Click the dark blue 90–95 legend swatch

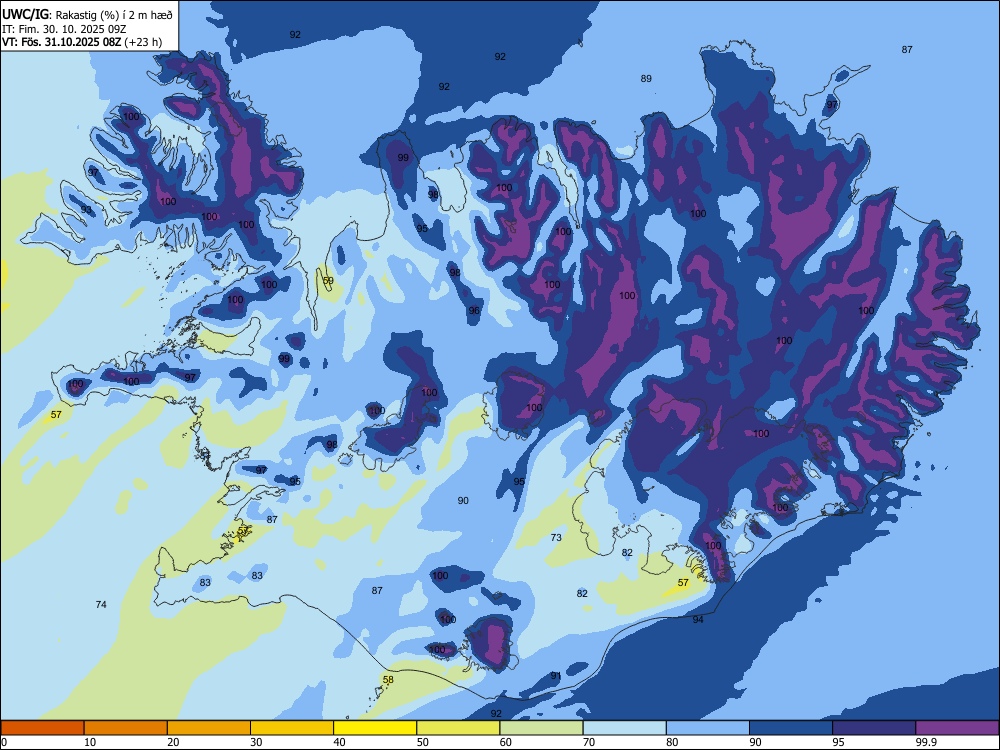click(x=791, y=728)
